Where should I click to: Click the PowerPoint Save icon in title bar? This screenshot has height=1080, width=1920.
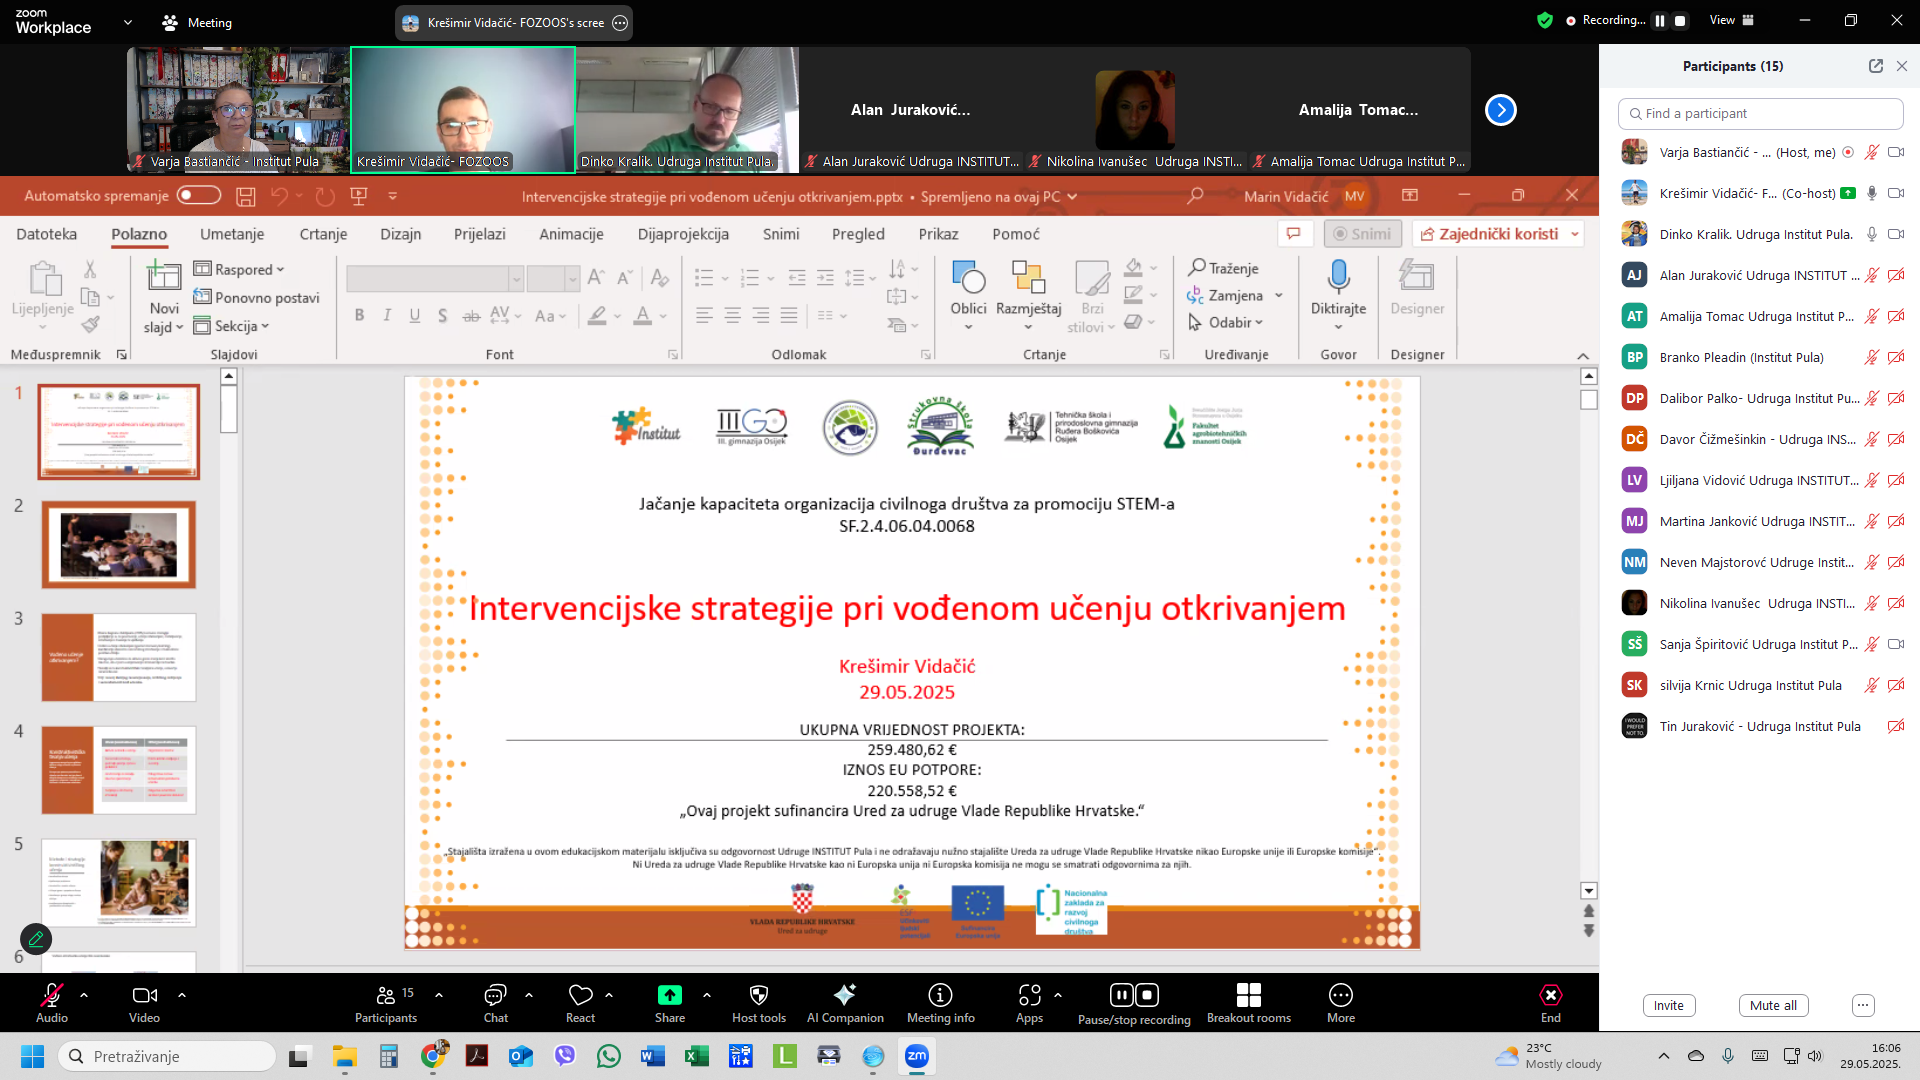pyautogui.click(x=245, y=197)
